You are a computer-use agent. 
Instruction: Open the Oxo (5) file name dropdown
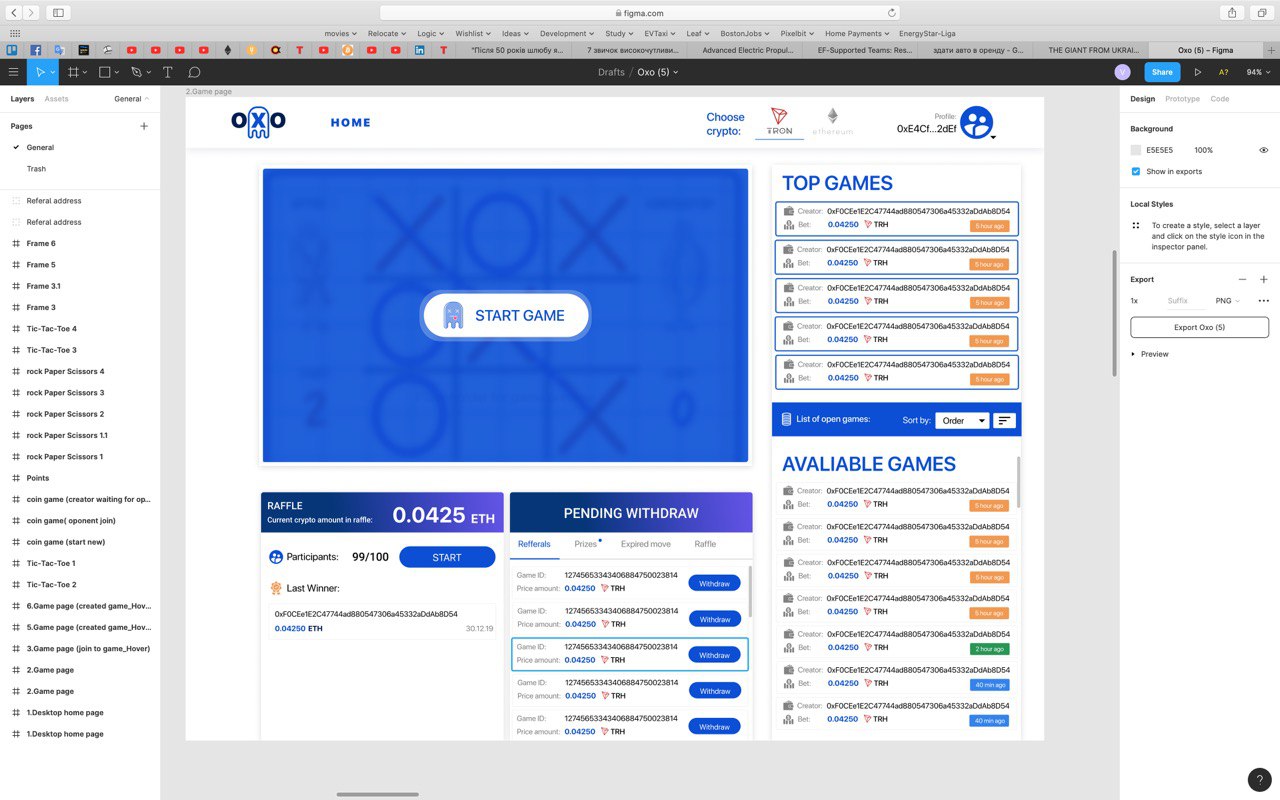tap(657, 72)
